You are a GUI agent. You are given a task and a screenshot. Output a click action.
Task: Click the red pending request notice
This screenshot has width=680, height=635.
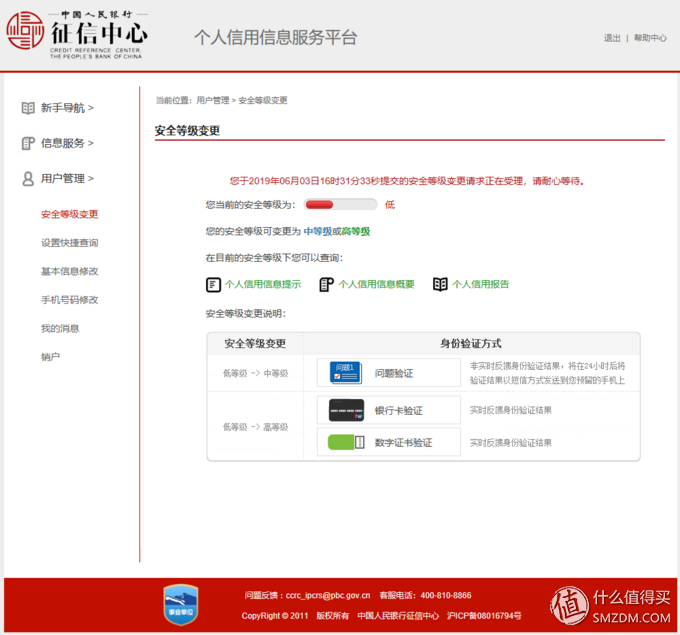point(407,181)
